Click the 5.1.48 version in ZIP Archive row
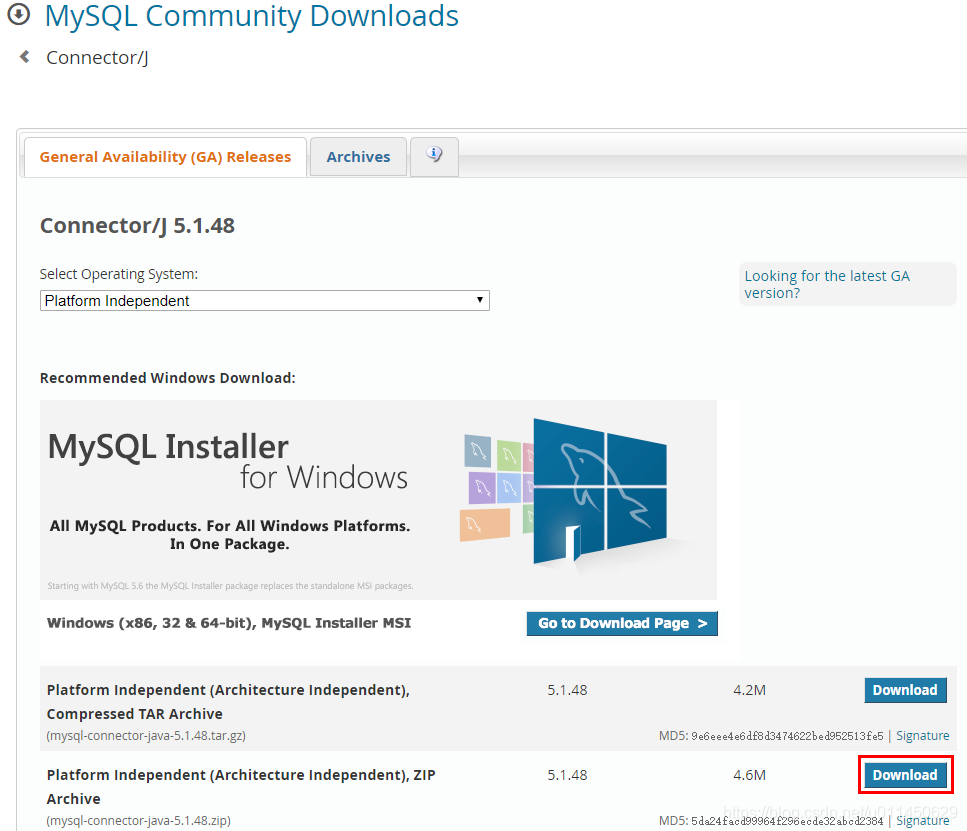Image resolution: width=967 pixels, height=831 pixels. coord(567,775)
